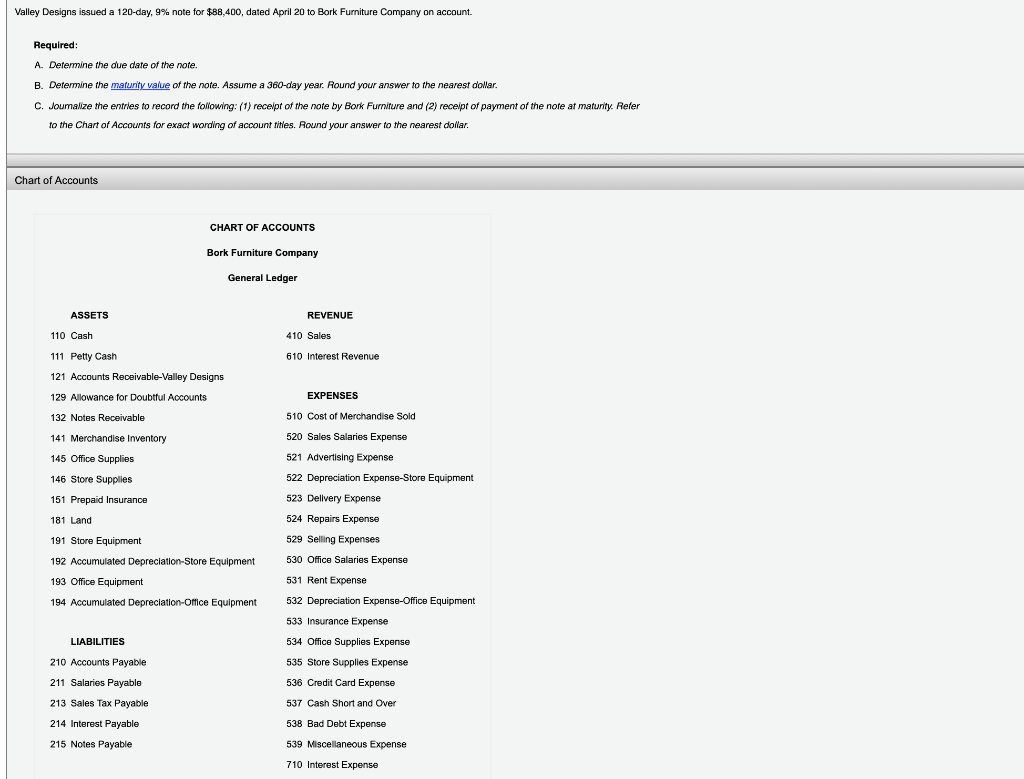Click the '410 Sales' account
The image size is (1024, 779).
[x=308, y=336]
